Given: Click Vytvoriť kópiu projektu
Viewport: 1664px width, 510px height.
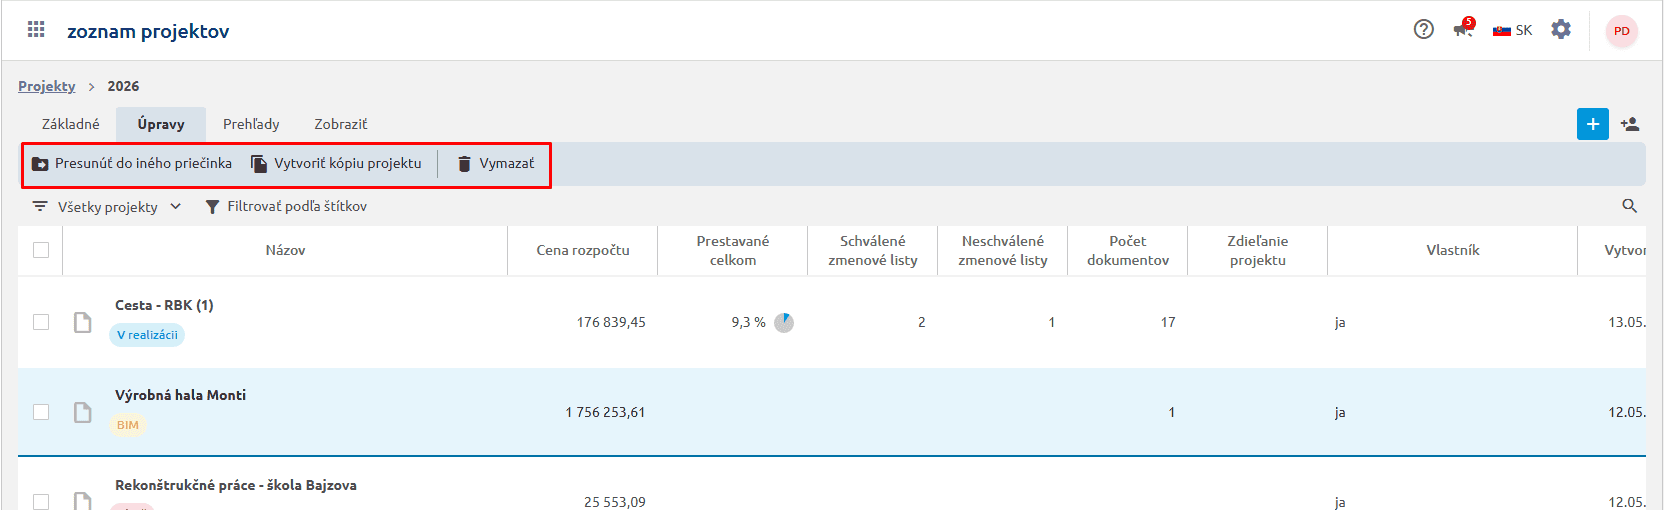Looking at the screenshot, I should (336, 163).
